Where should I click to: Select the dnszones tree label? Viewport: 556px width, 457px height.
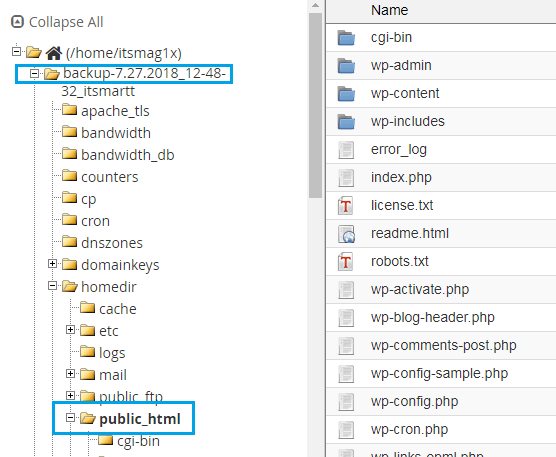point(112,243)
